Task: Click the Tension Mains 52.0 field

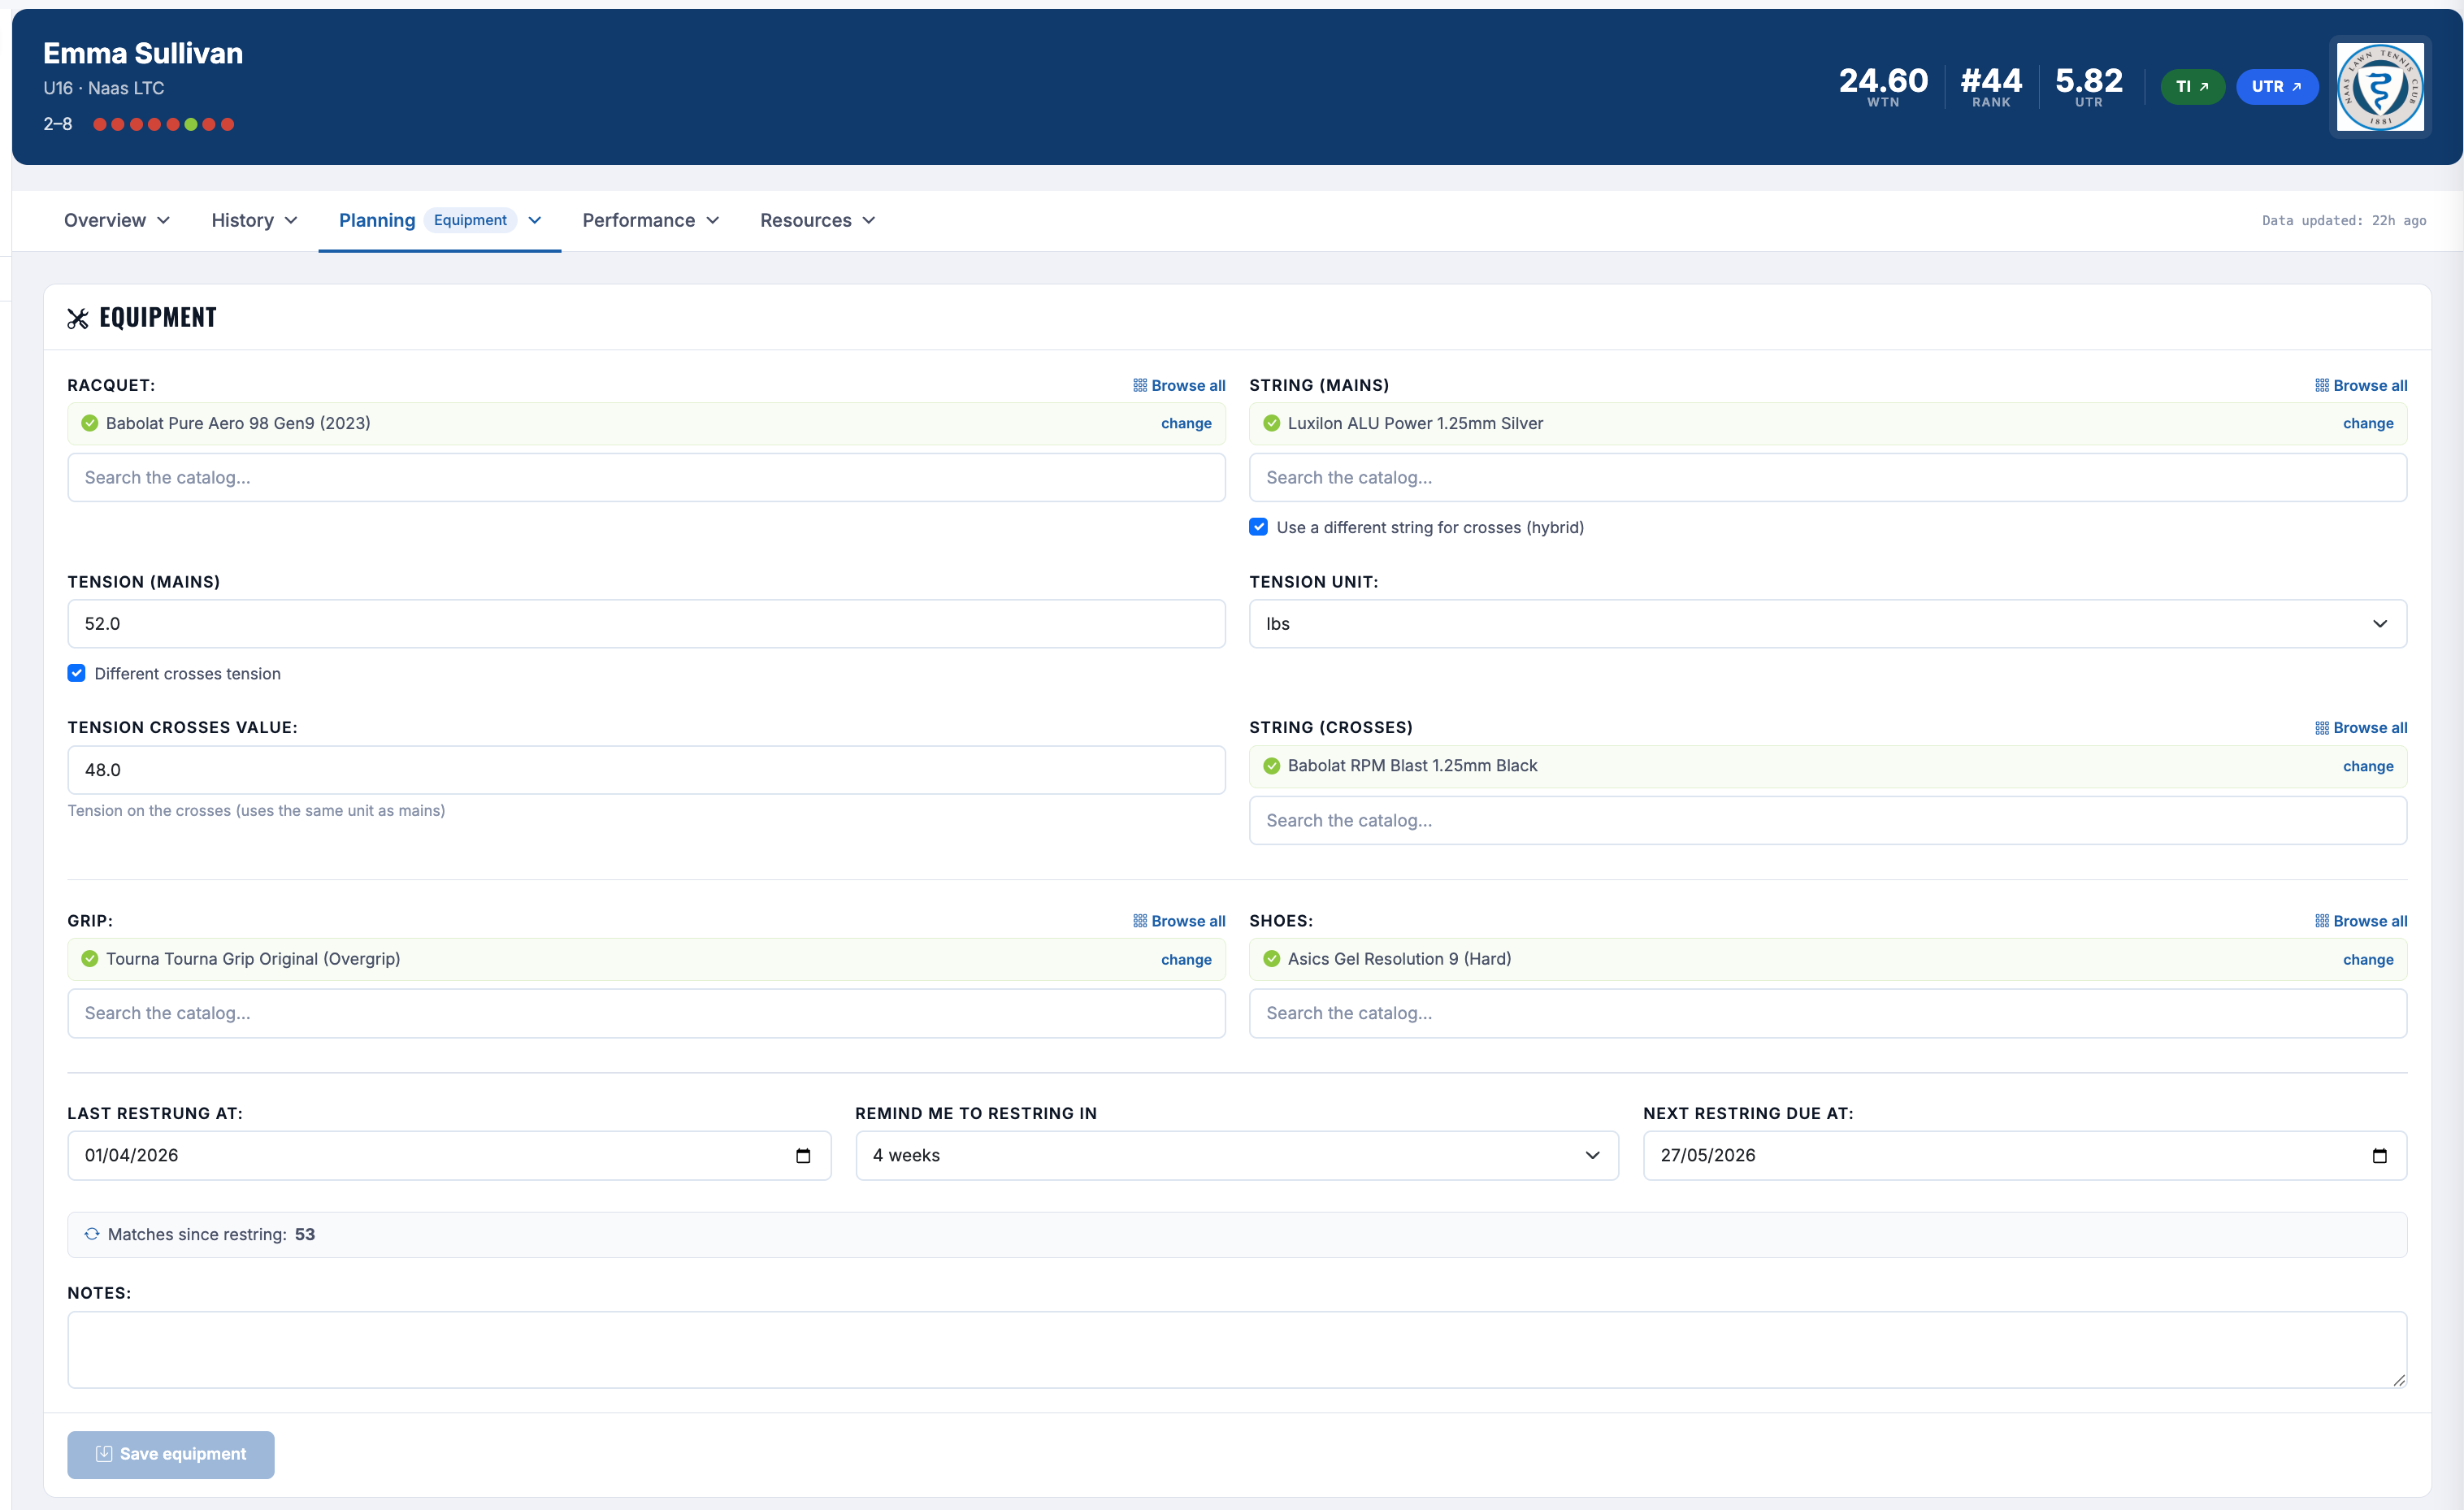Action: (646, 624)
